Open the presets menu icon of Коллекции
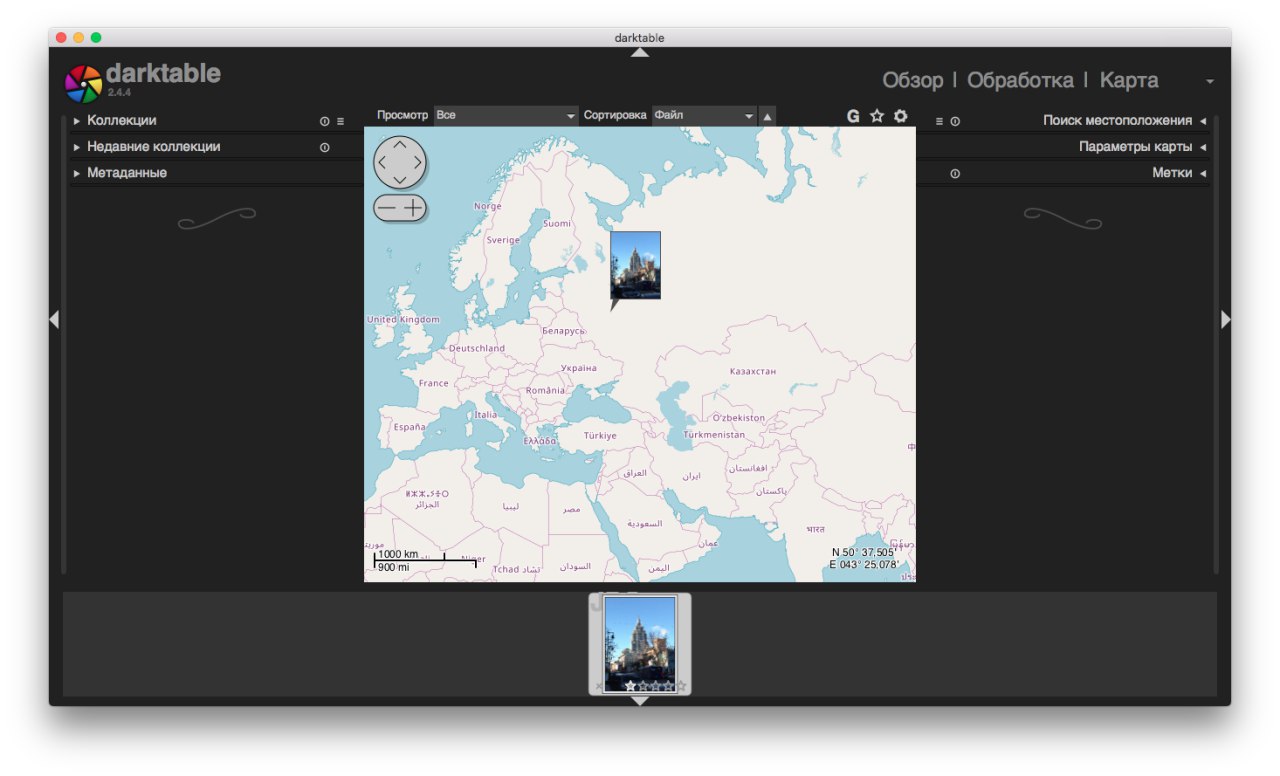The height and width of the screenshot is (776, 1280). click(340, 121)
